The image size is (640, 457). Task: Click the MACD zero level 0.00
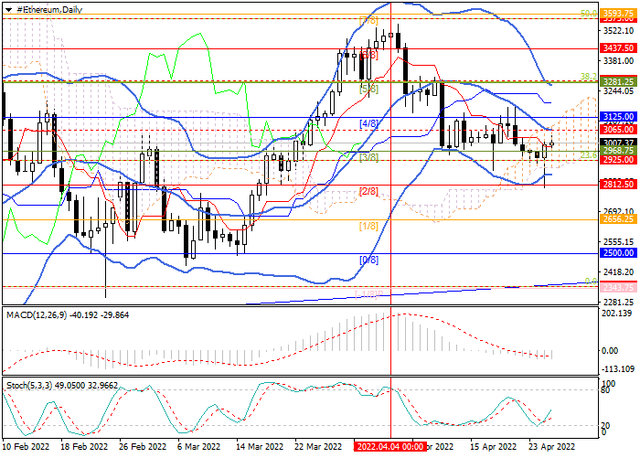point(610,351)
